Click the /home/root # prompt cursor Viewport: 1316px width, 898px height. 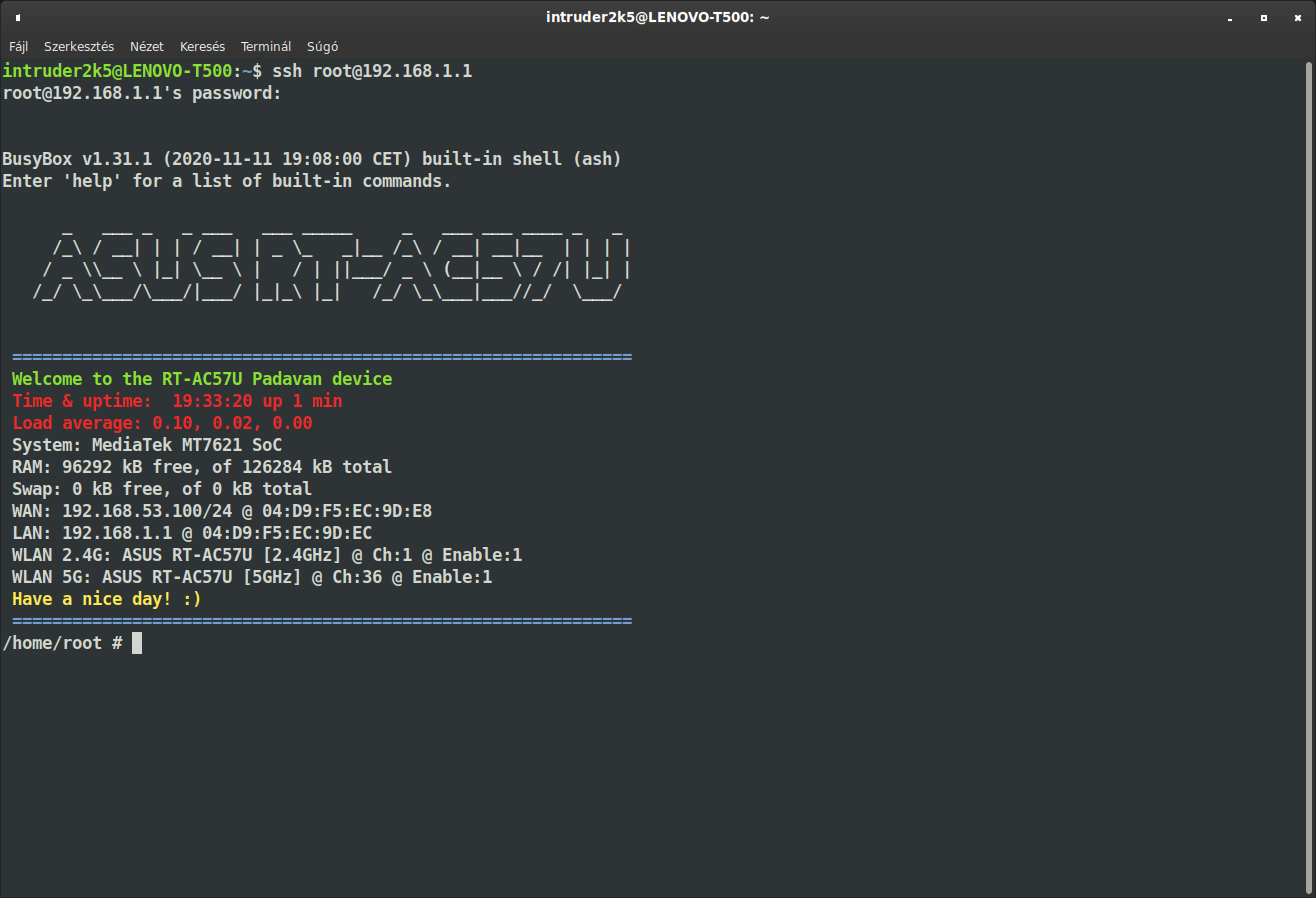tap(137, 643)
